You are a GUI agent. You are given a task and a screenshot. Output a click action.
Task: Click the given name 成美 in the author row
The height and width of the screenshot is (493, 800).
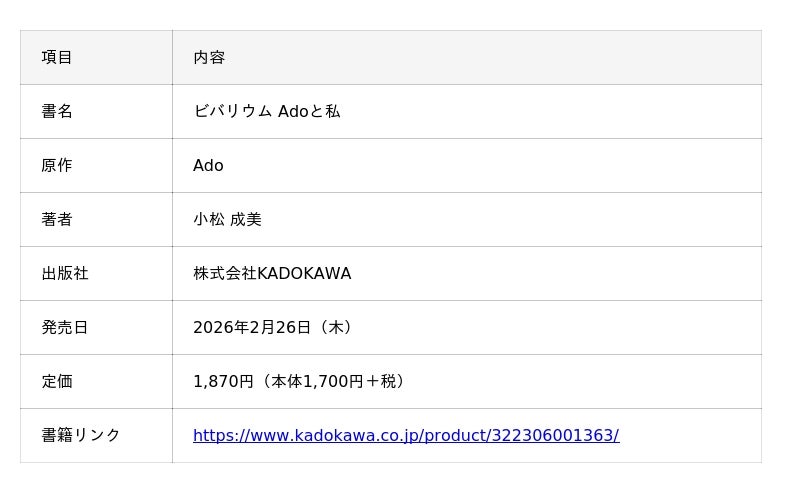(246, 220)
